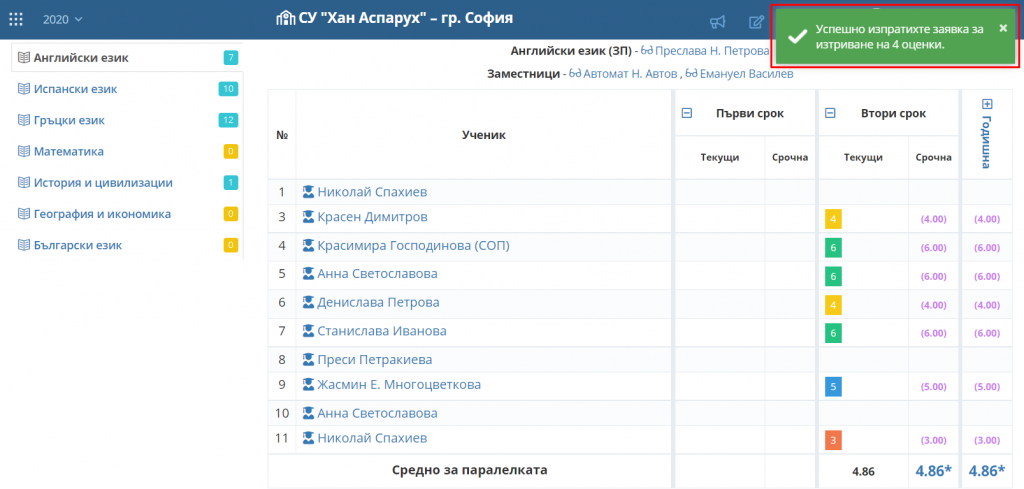This screenshot has height=489, width=1024.
Task: Expand the Годишна column
Action: click(987, 104)
